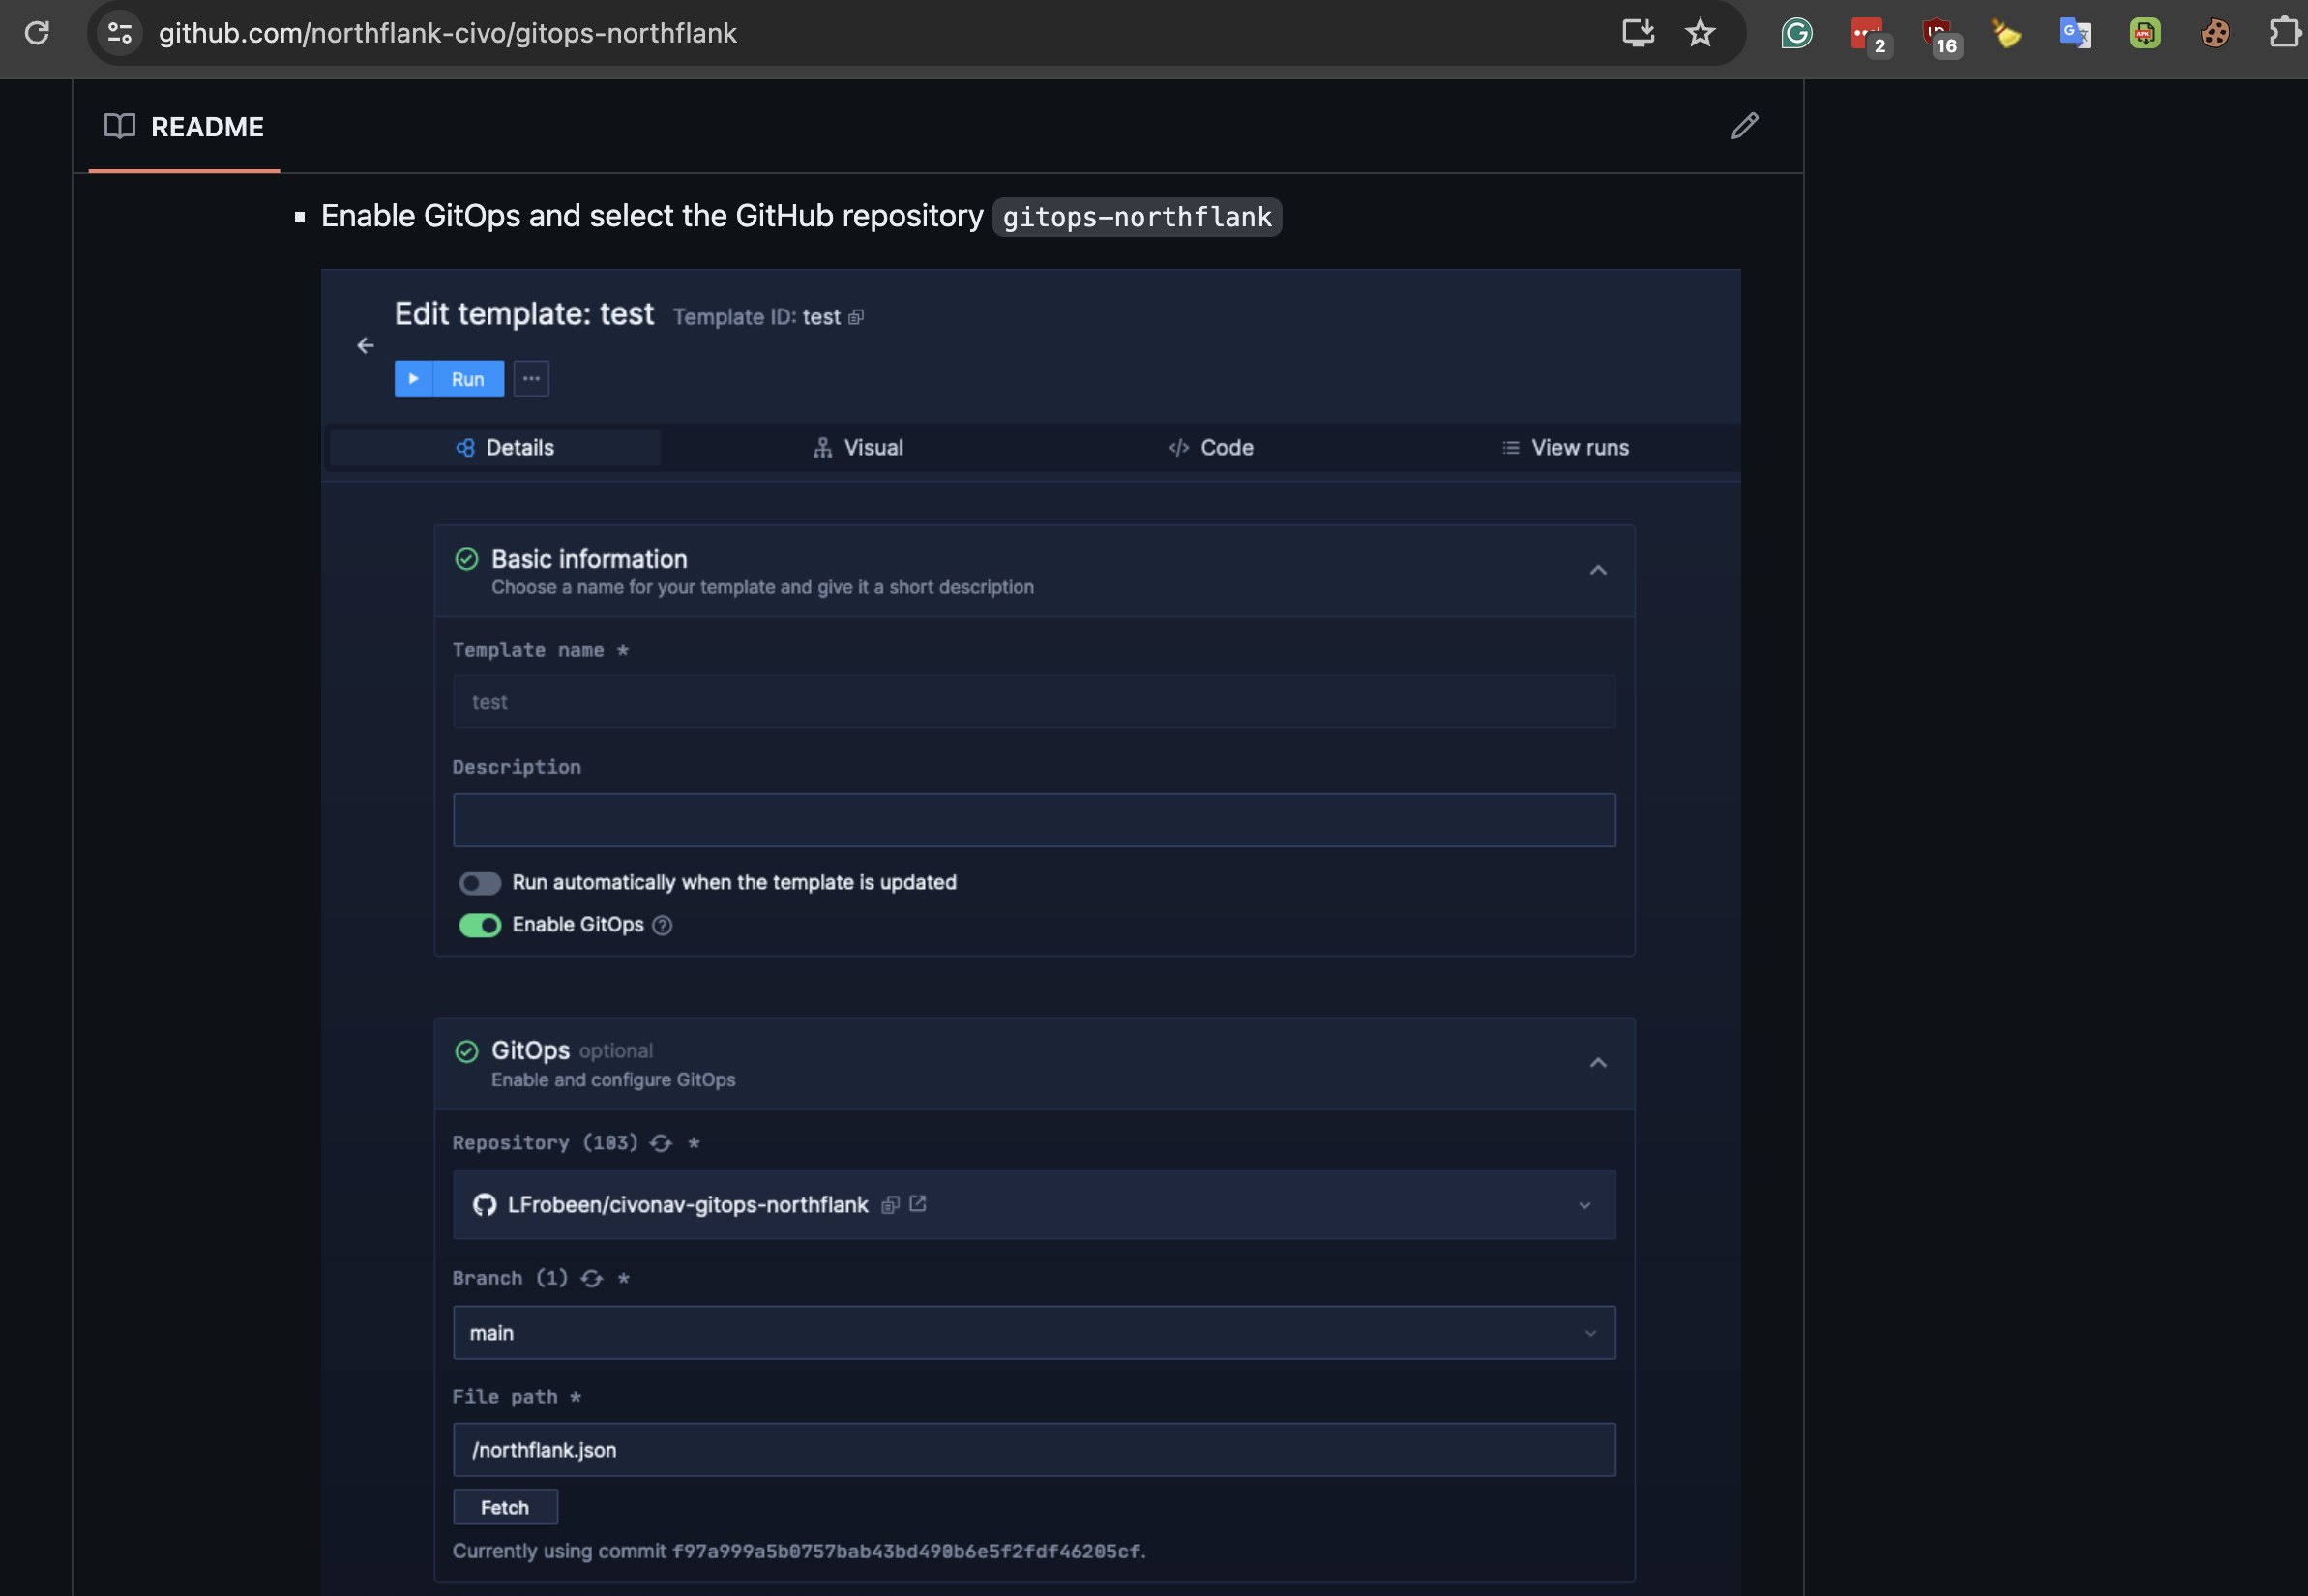Open the Branch main dropdown
Viewport: 2308px width, 1596px height.
1034,1333
